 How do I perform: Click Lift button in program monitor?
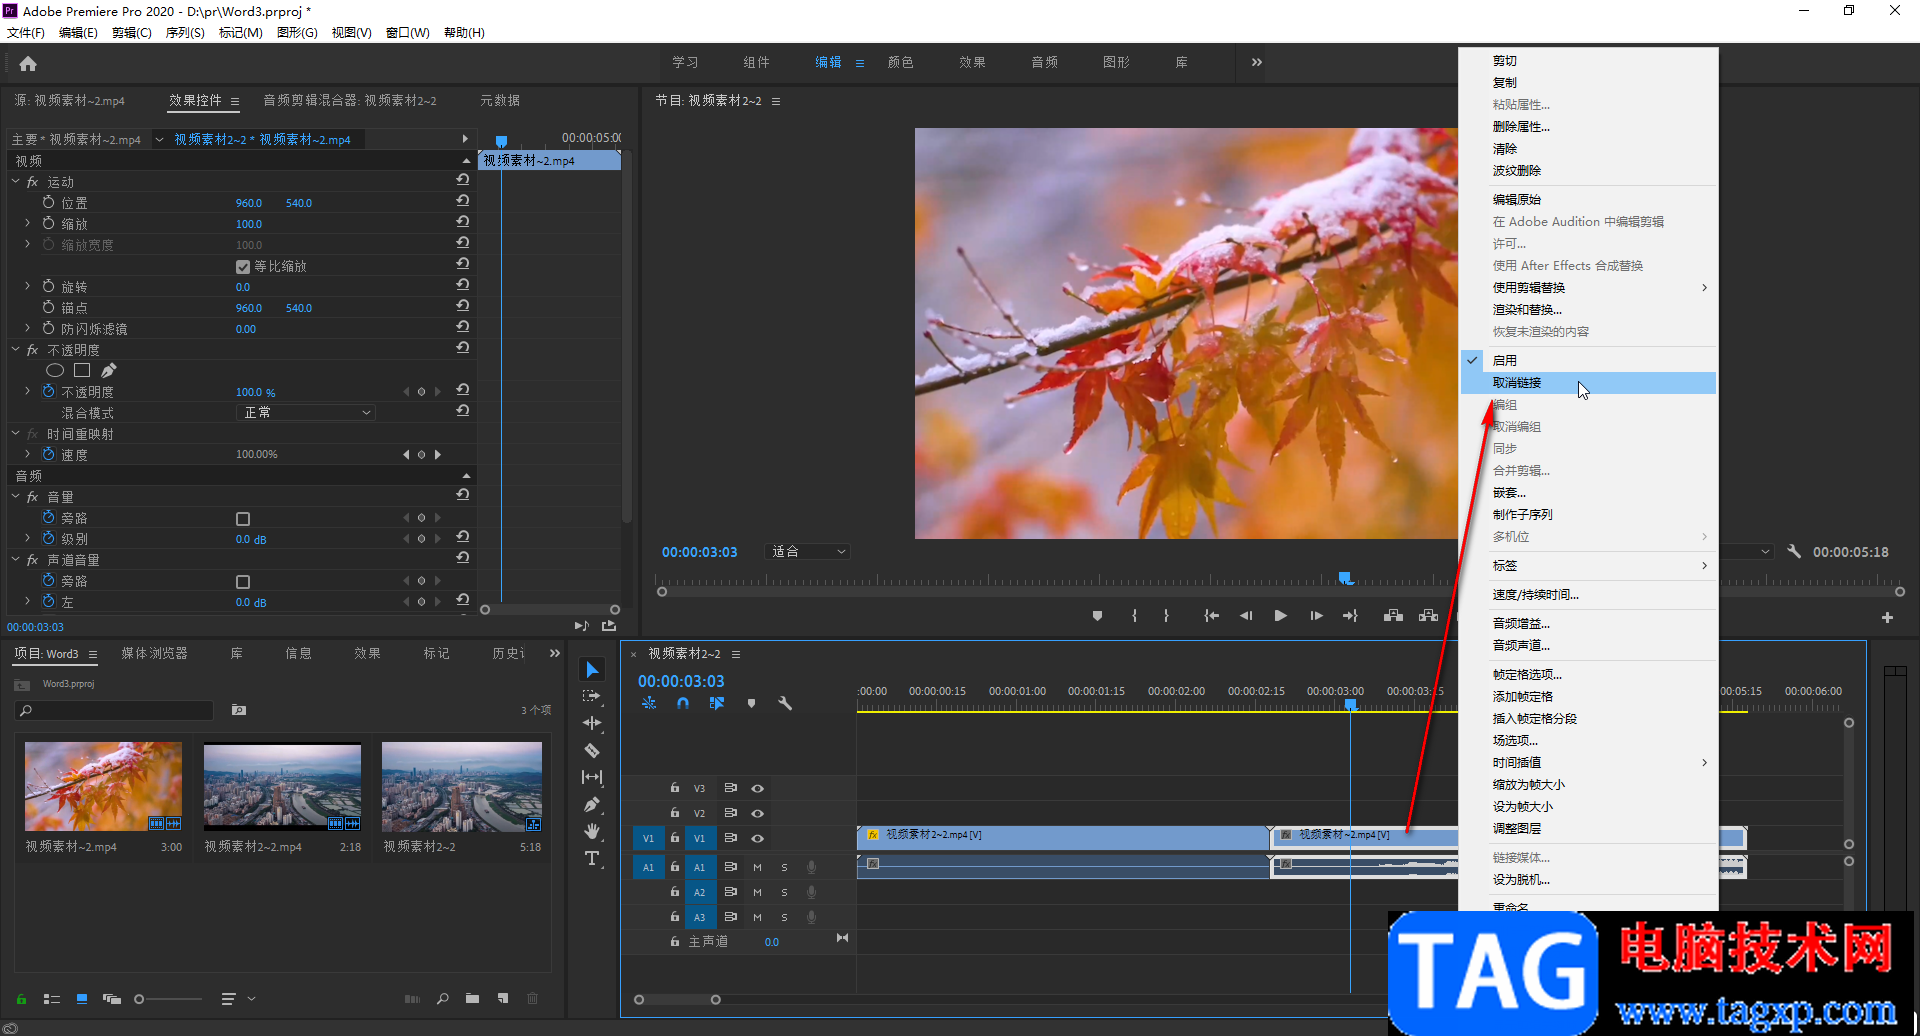click(x=1393, y=616)
